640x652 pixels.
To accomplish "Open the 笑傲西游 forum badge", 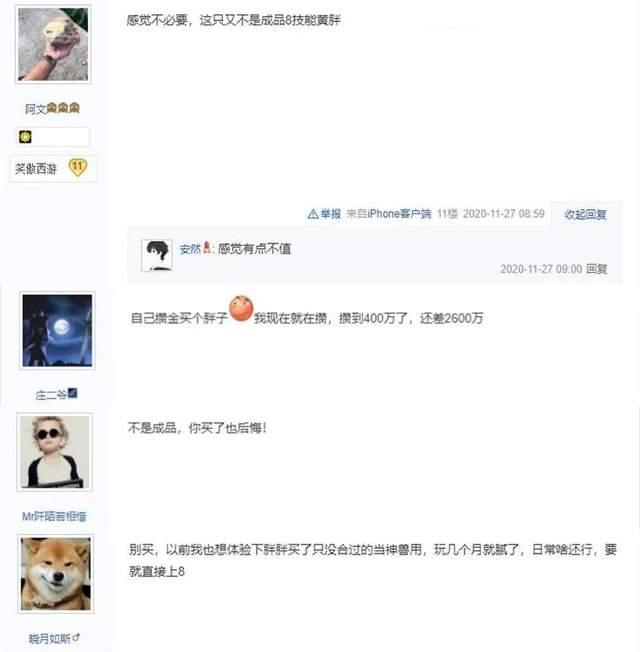I will tap(36, 168).
